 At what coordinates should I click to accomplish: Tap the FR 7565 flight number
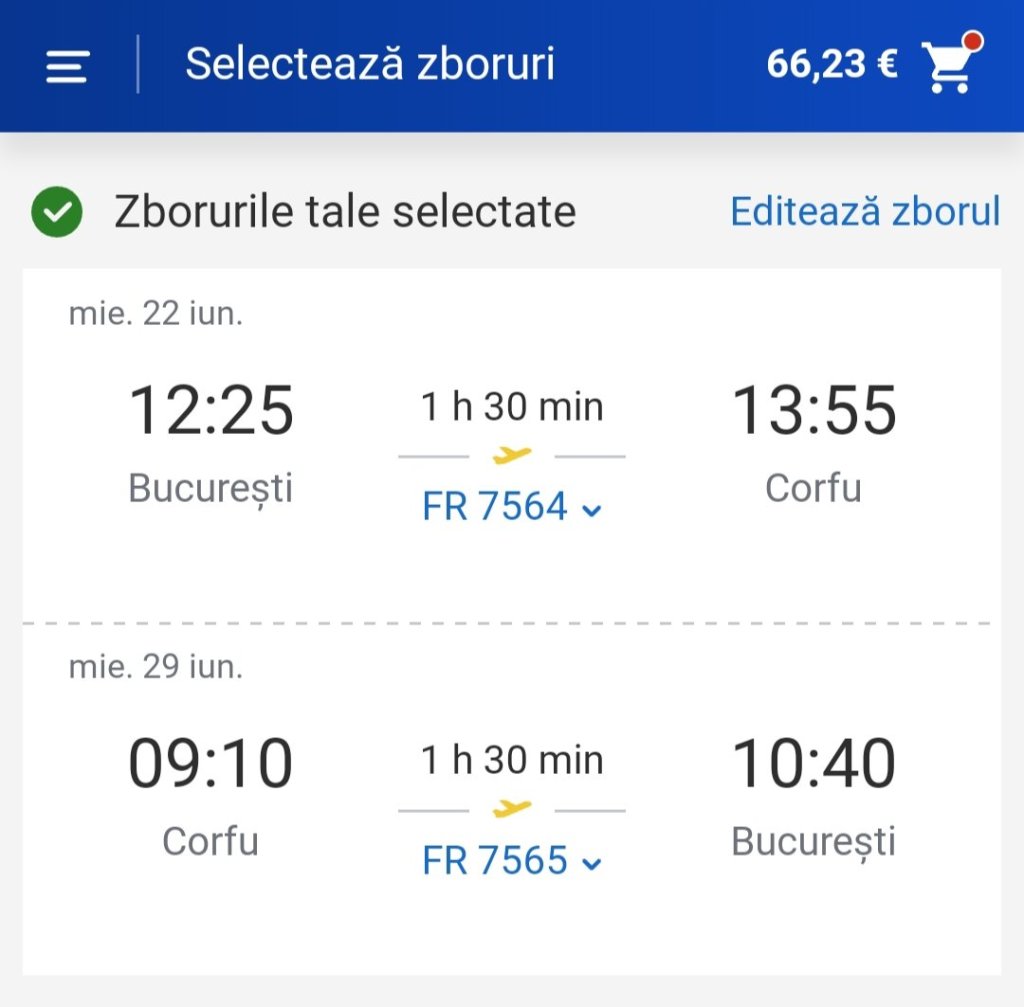[x=495, y=860]
